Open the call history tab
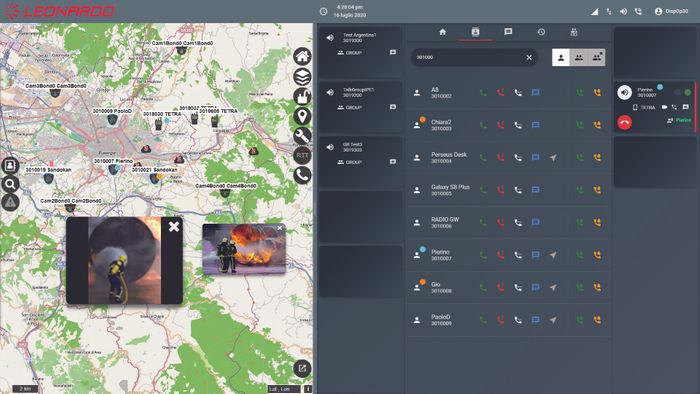Image resolution: width=700 pixels, height=394 pixels. pos(541,32)
